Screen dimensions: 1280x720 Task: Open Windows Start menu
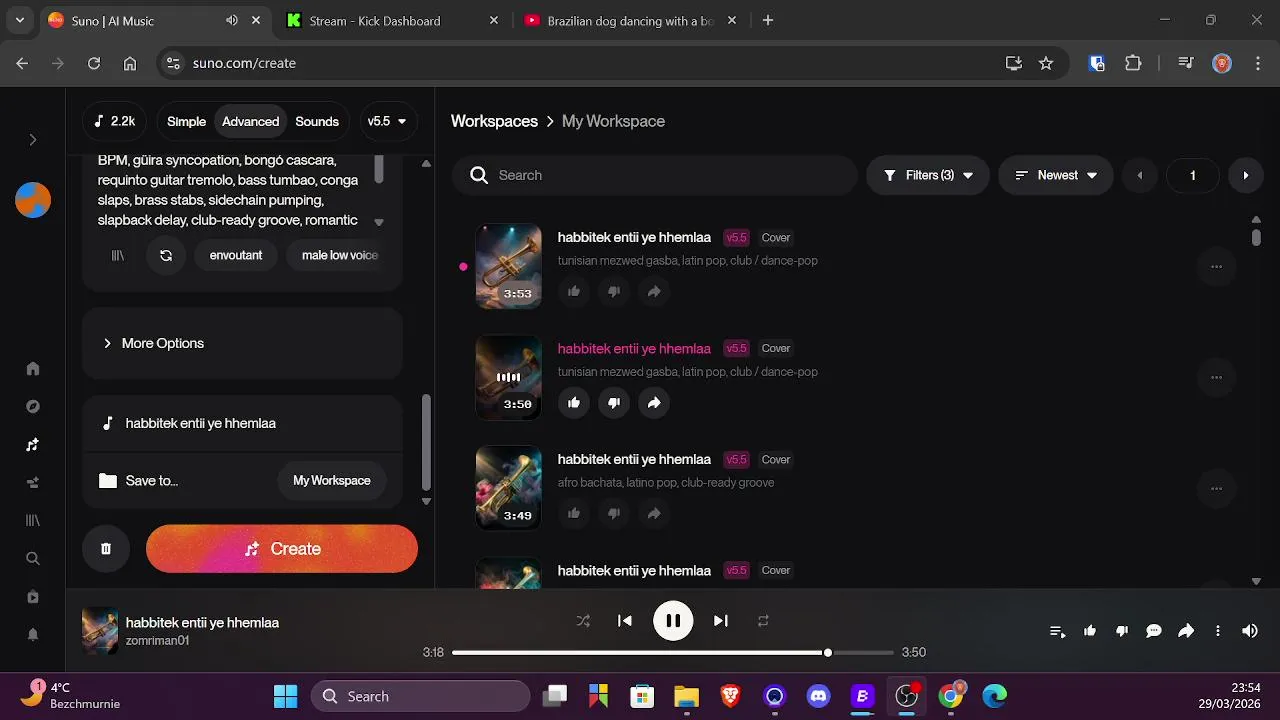click(285, 696)
